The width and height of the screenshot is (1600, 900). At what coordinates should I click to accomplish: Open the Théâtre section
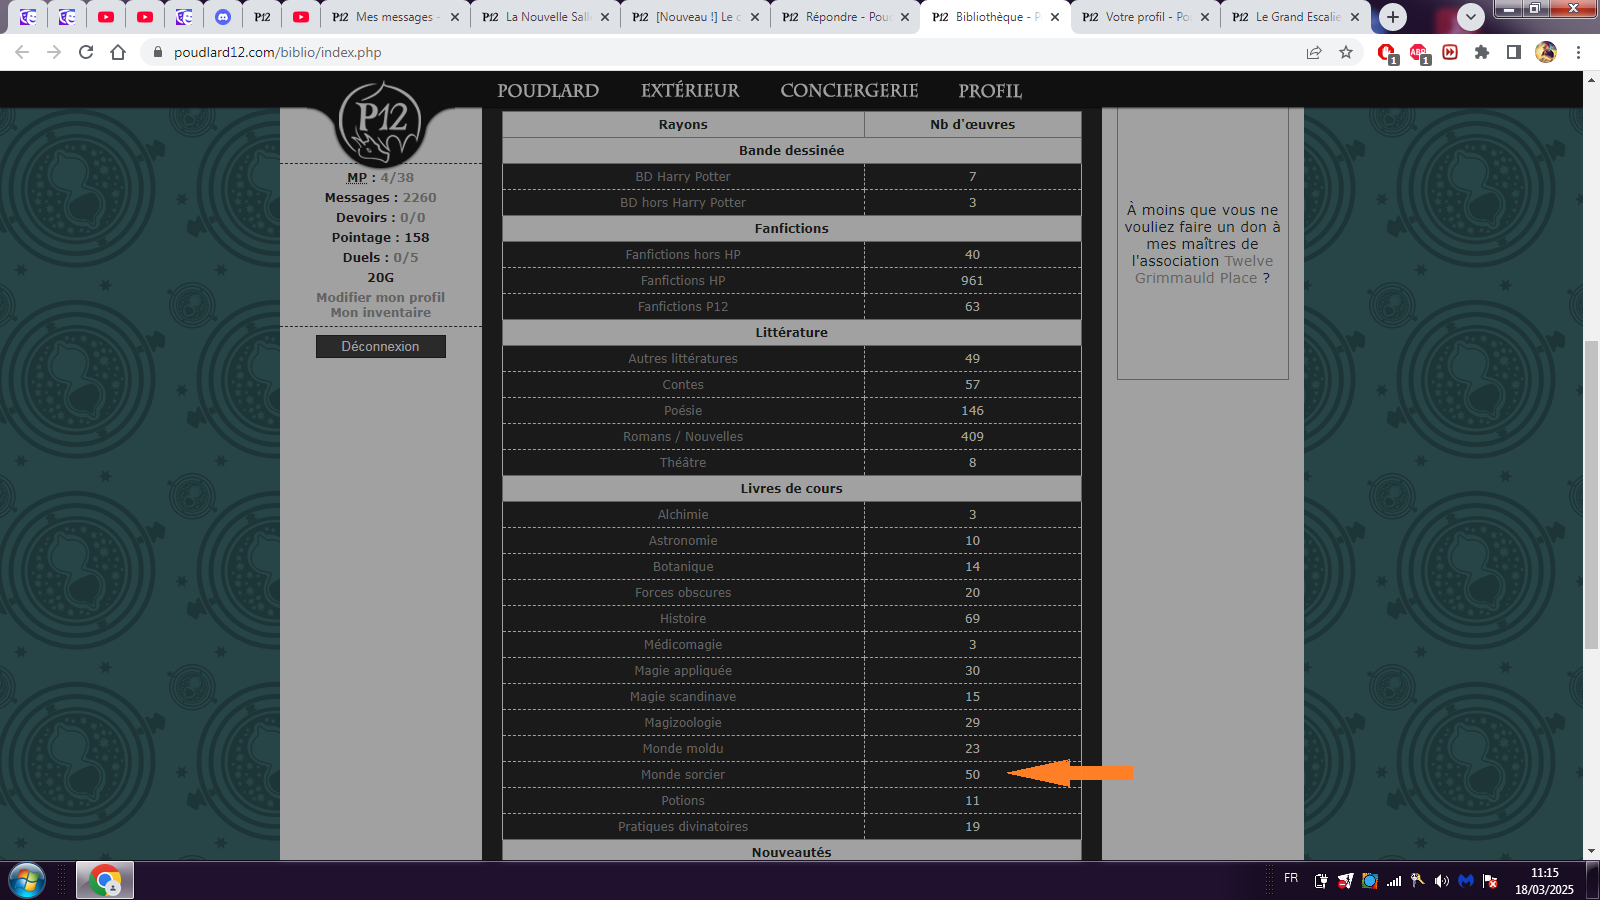(683, 463)
